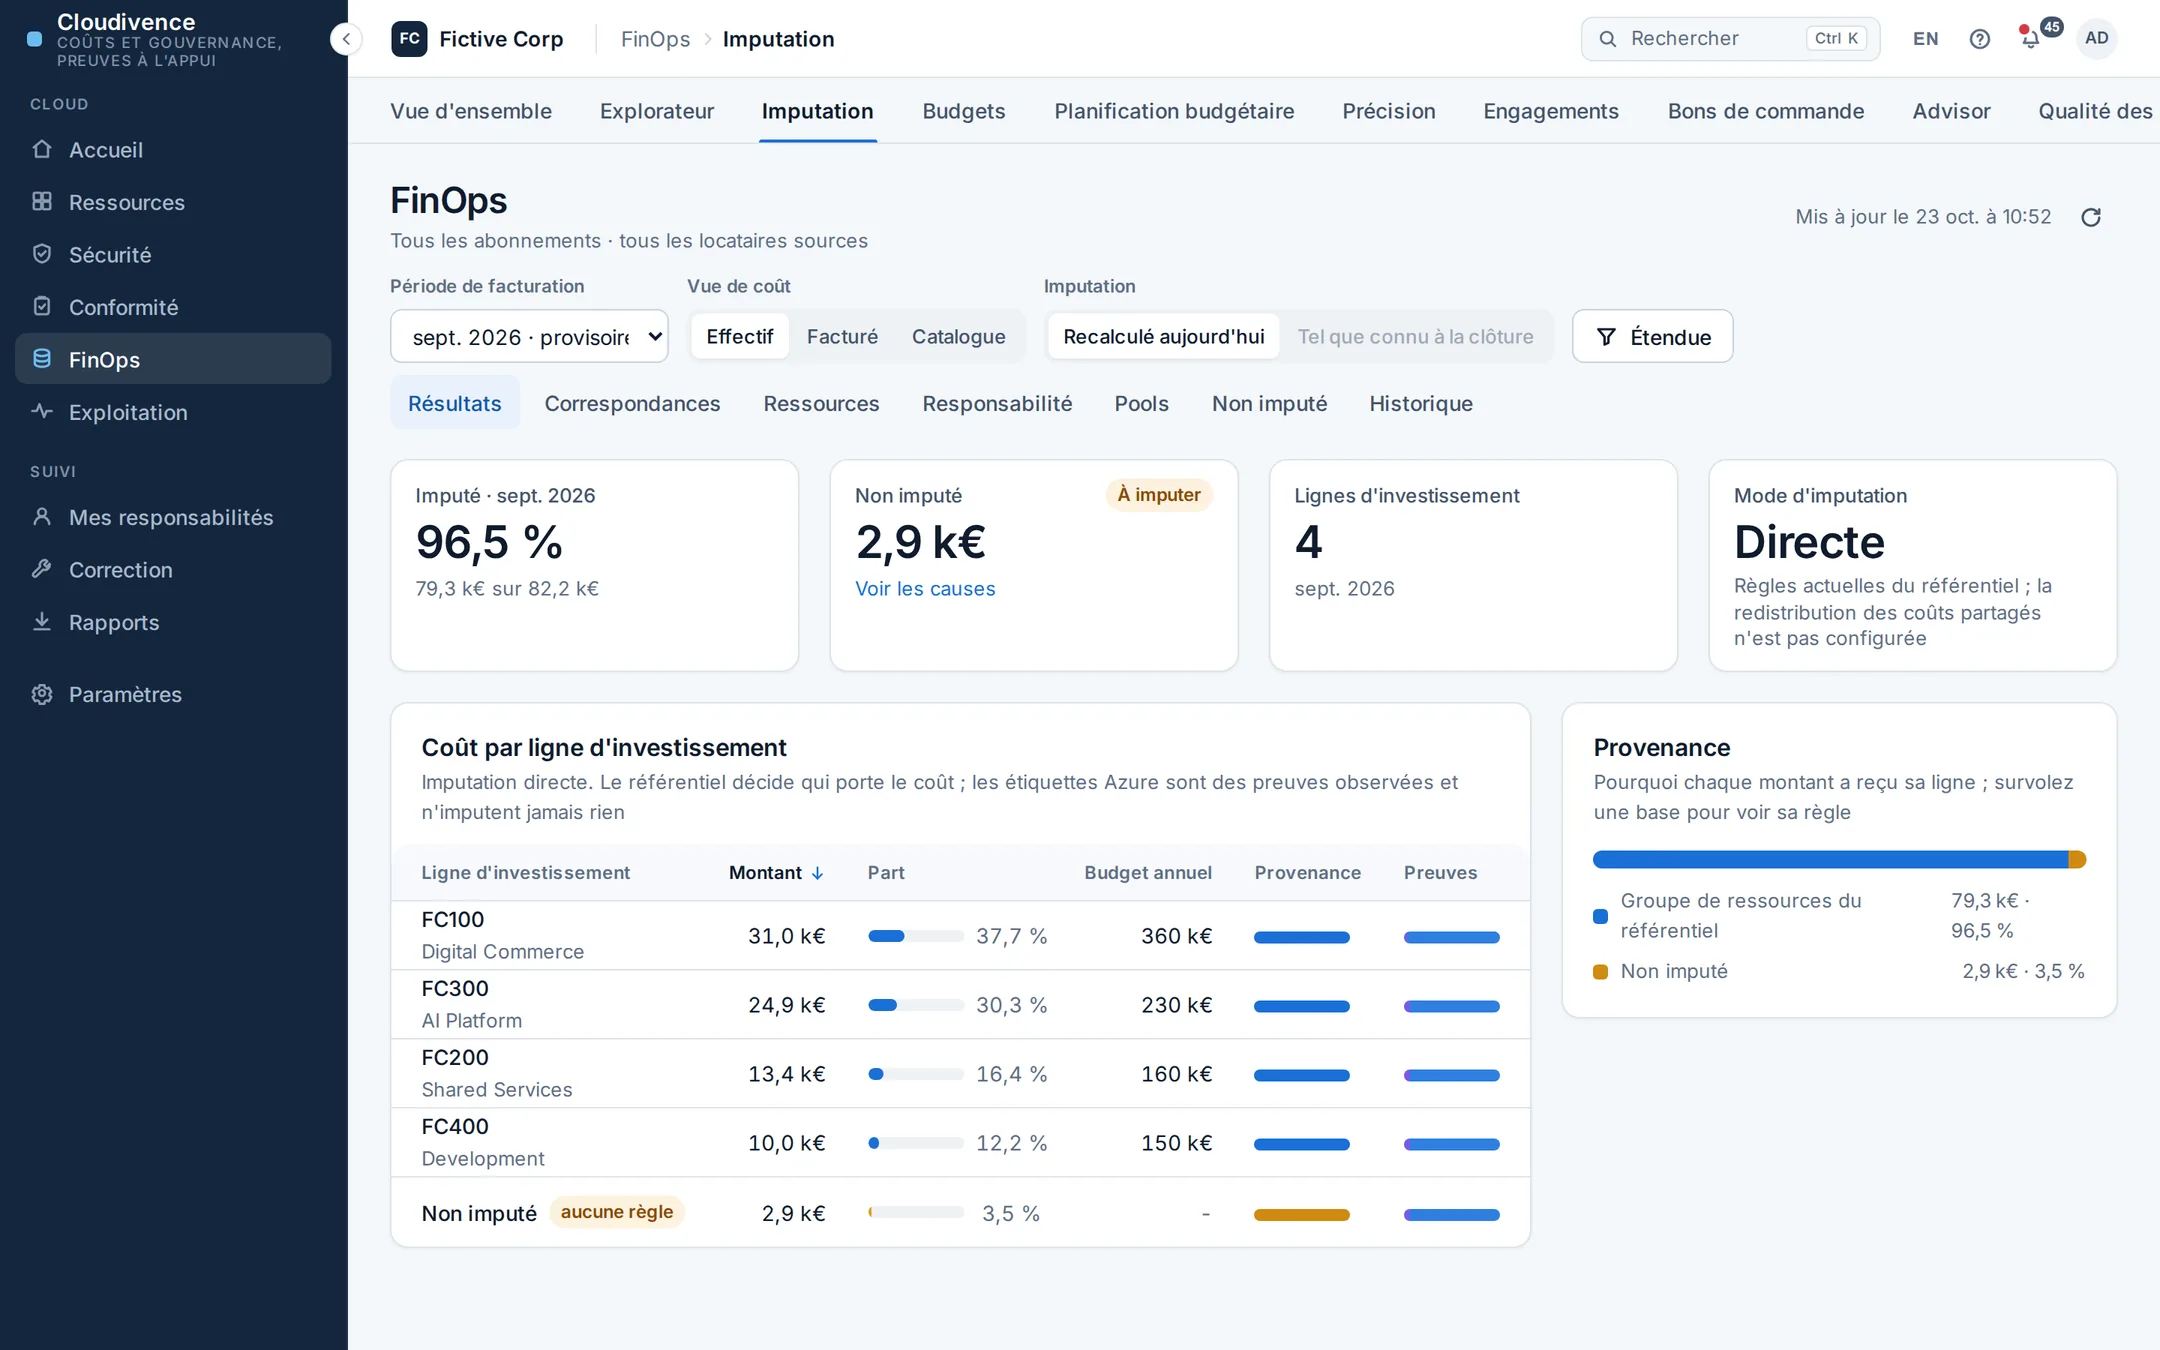2160x1350 pixels.
Task: Click the Rapports download icon
Action: 42,622
